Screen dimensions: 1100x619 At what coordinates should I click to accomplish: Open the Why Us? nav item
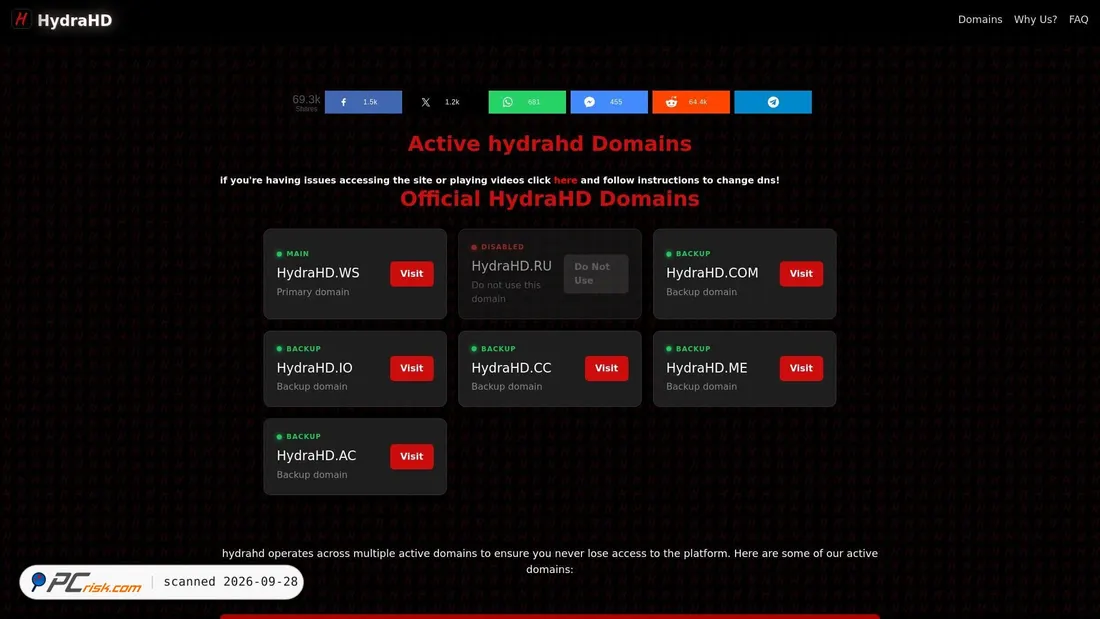point(1035,20)
